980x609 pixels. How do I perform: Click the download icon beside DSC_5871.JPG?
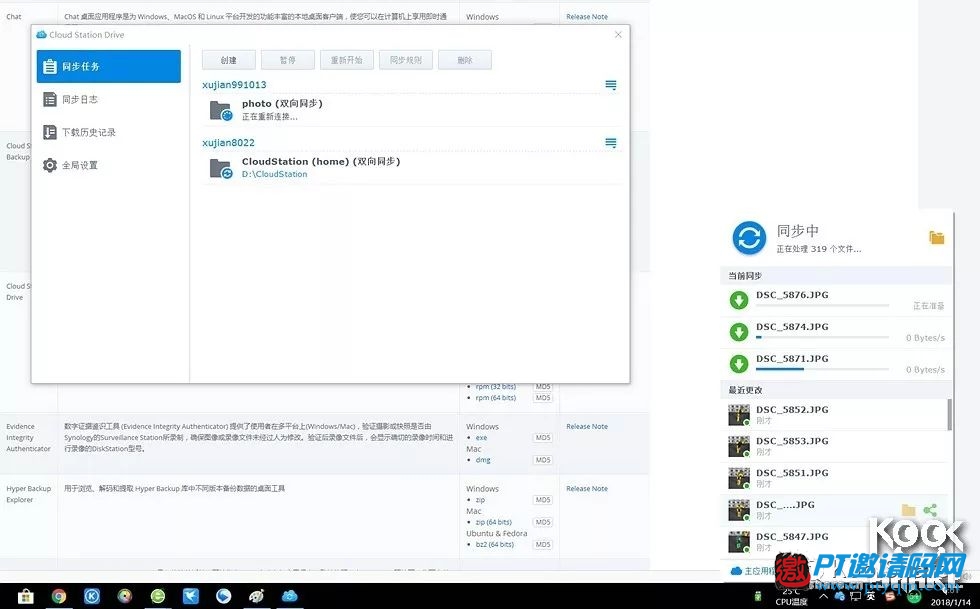click(739, 364)
